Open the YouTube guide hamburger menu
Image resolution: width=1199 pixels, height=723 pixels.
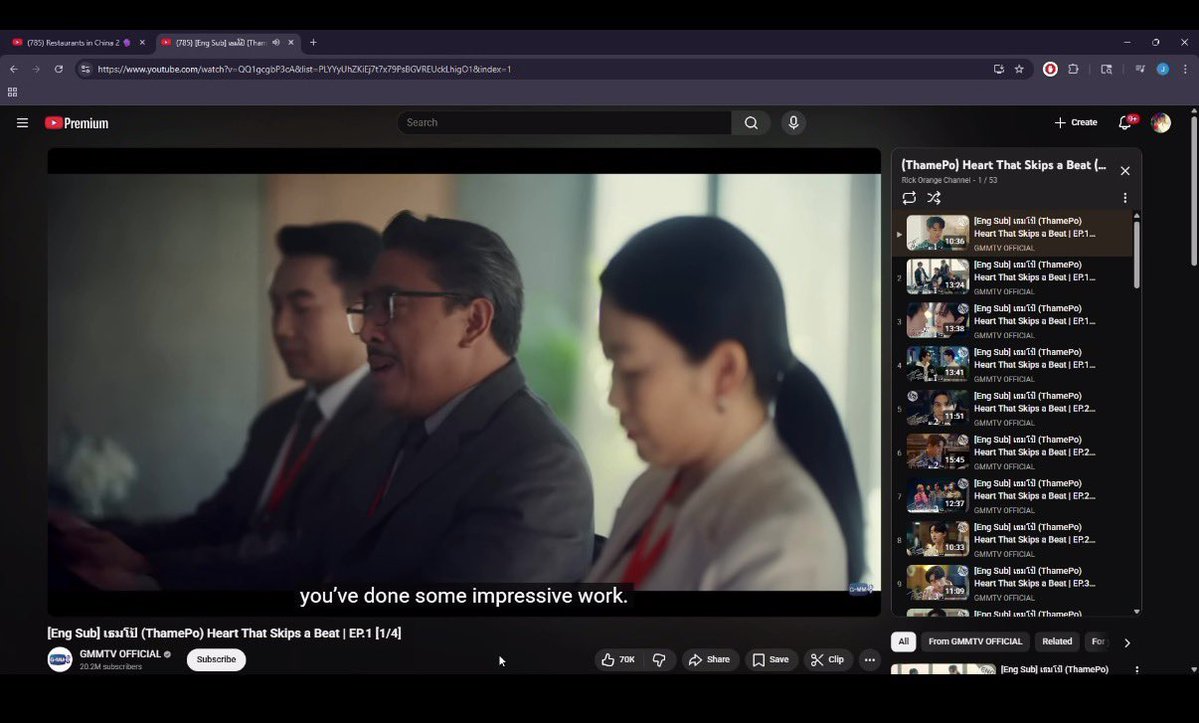(22, 123)
